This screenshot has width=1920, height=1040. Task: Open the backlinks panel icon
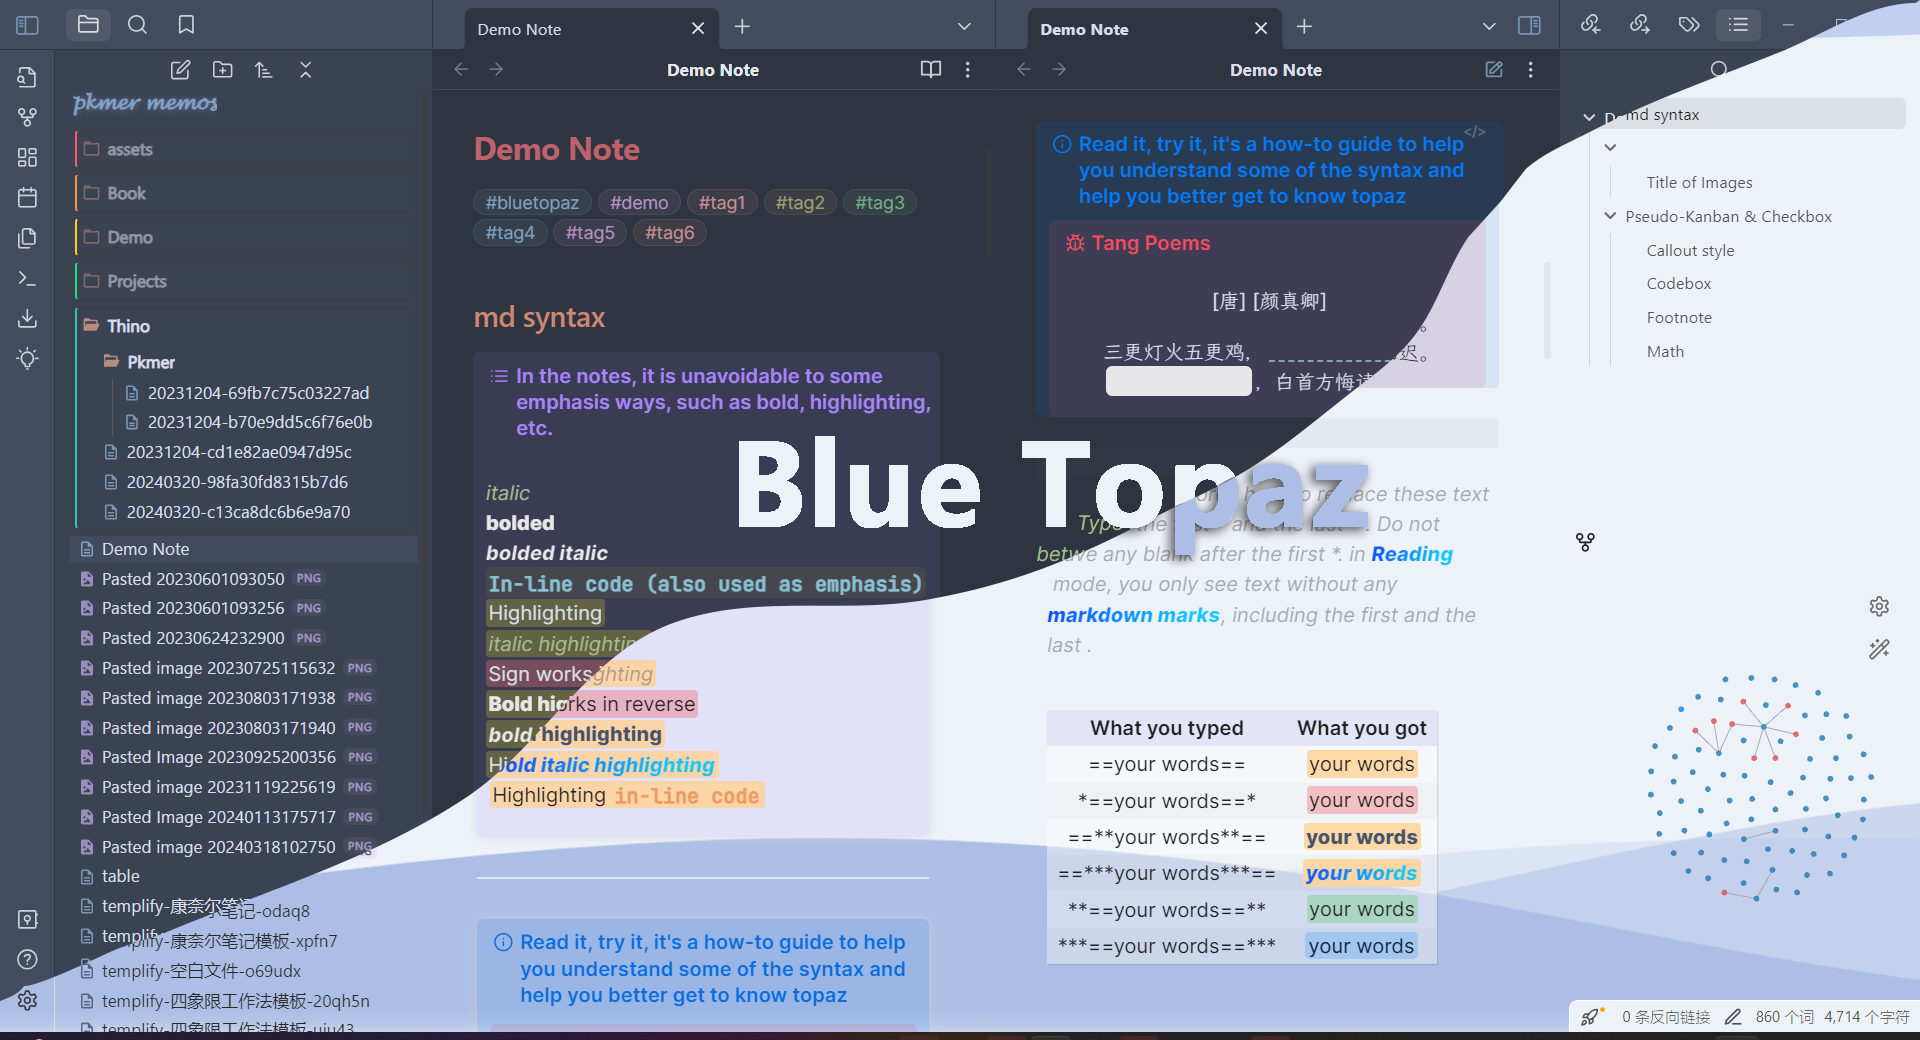[x=1590, y=25]
